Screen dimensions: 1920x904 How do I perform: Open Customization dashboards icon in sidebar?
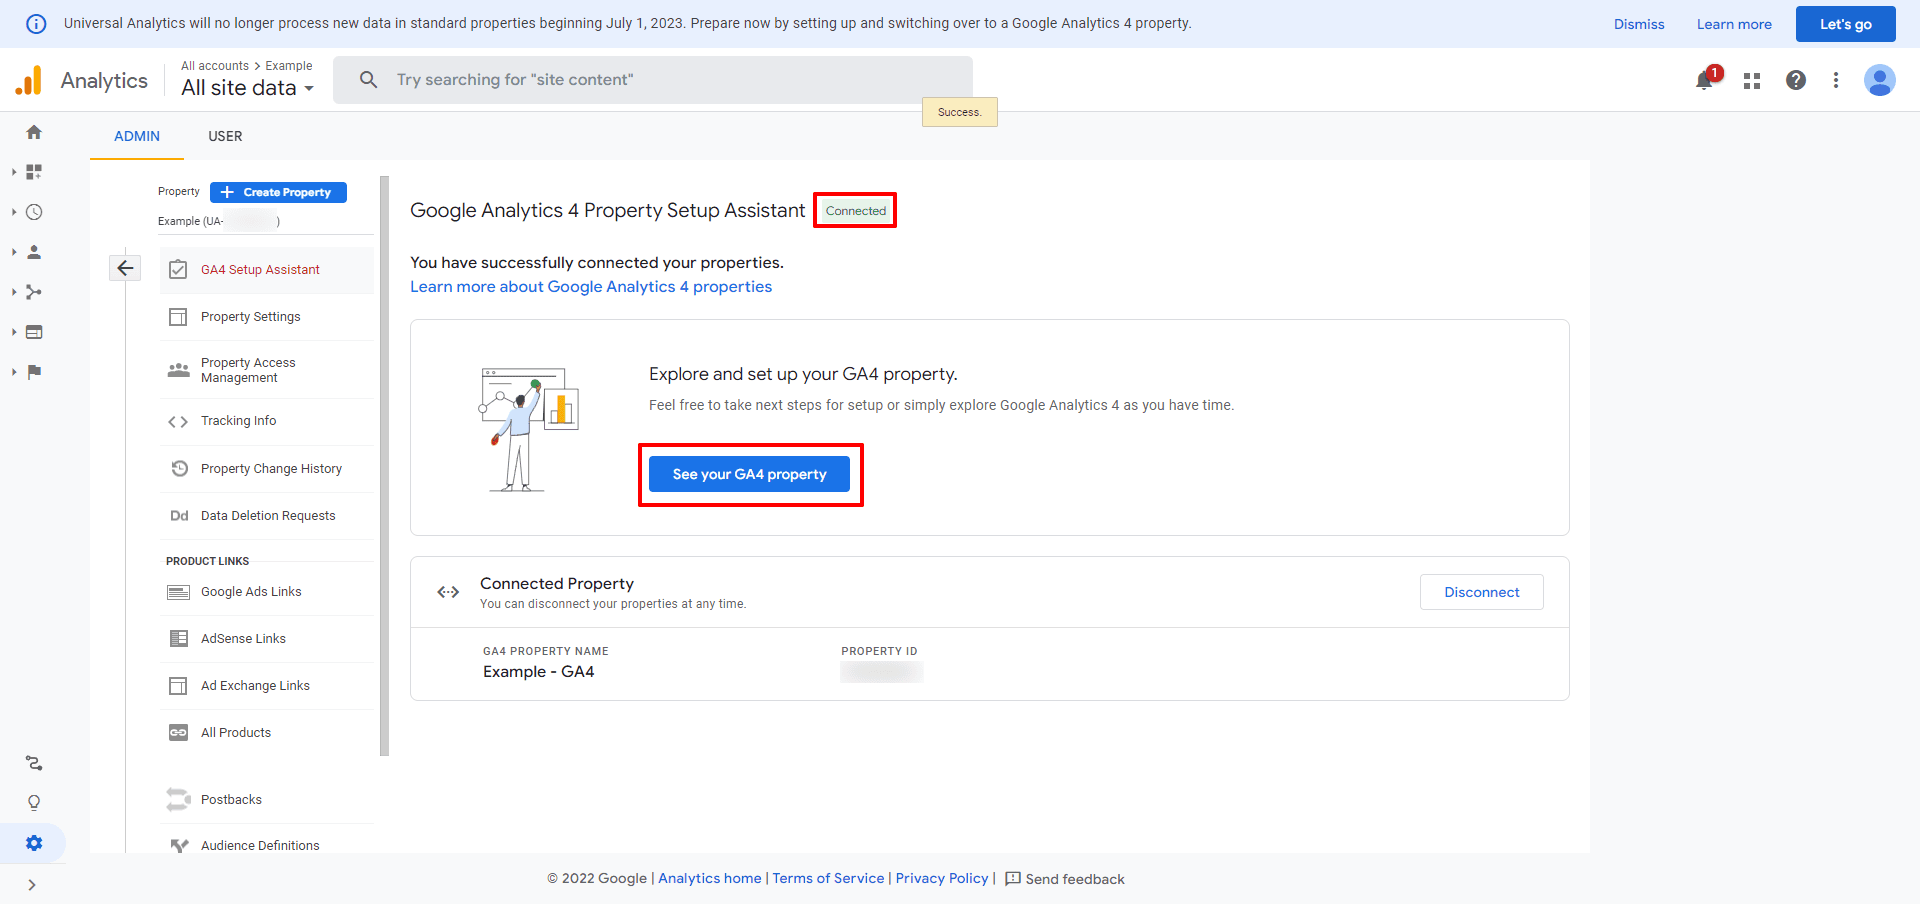tap(34, 172)
